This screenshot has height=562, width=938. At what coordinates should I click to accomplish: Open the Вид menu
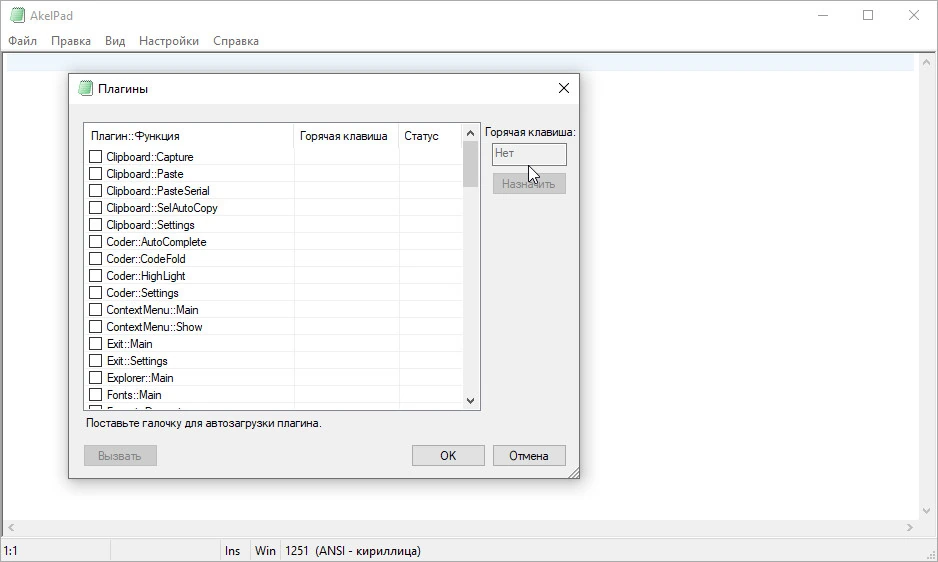click(x=115, y=41)
